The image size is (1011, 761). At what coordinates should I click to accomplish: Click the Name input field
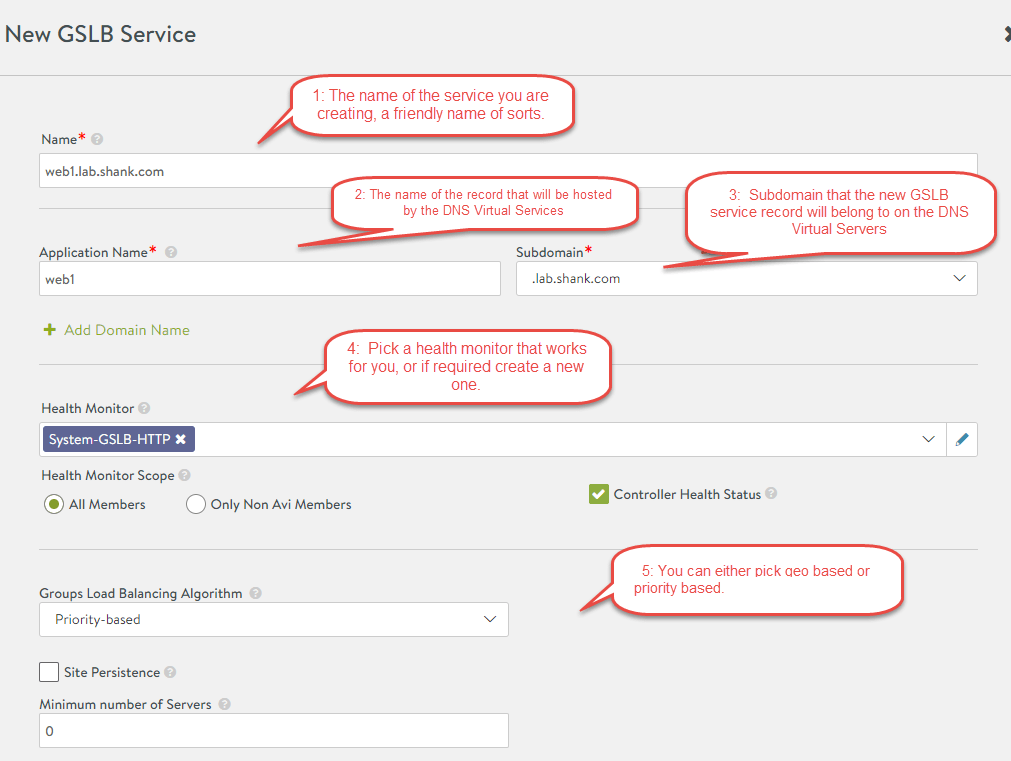coord(508,171)
